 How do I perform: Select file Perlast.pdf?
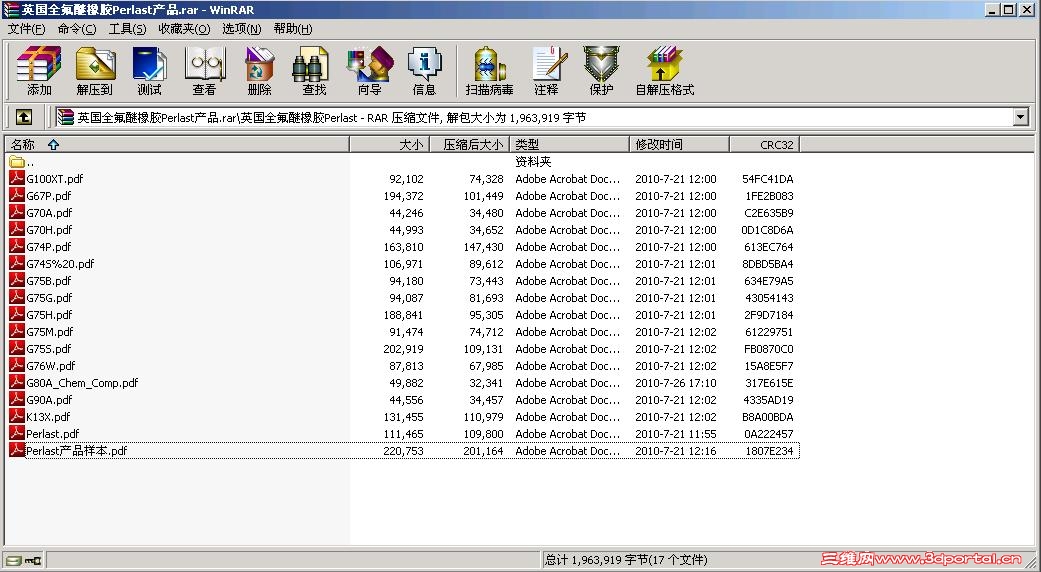click(52, 434)
